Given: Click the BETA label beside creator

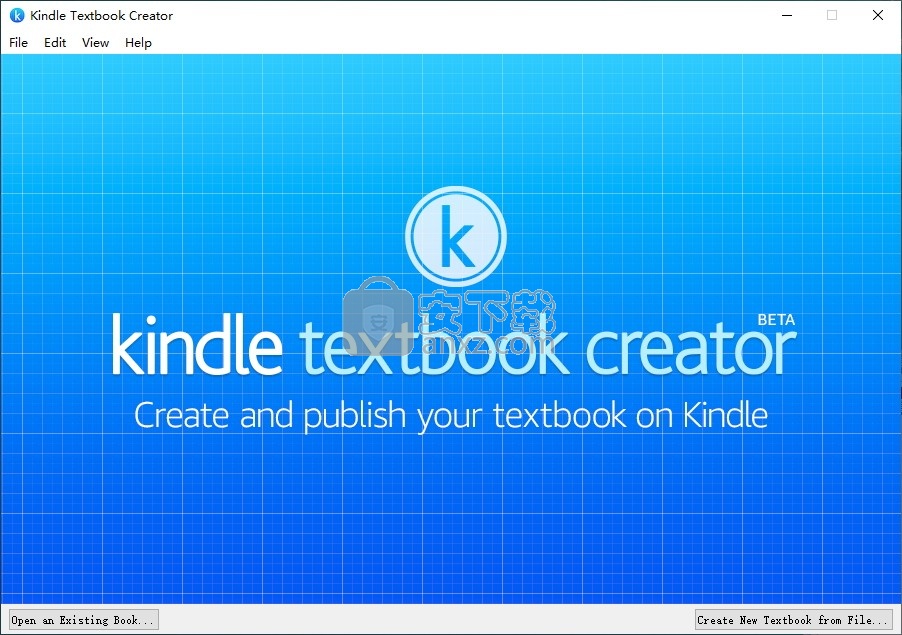Looking at the screenshot, I should (776, 320).
